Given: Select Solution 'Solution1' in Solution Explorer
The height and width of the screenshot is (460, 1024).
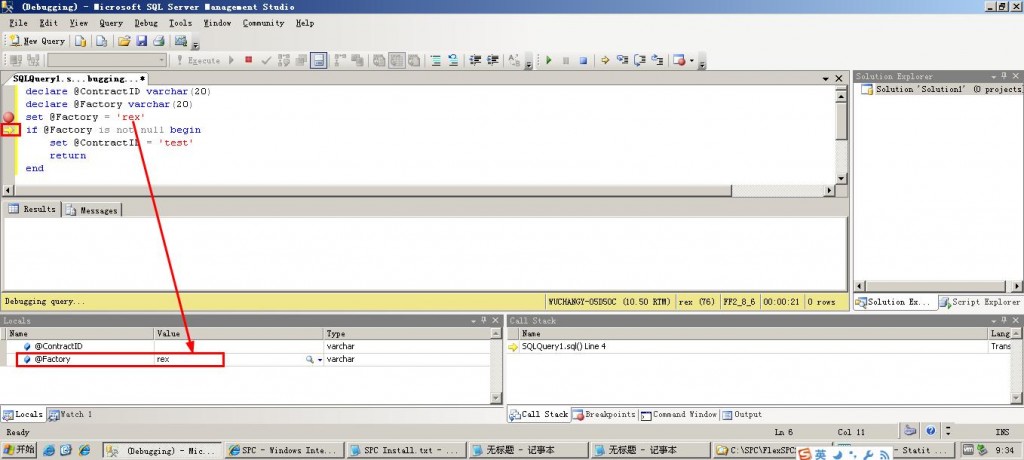Looking at the screenshot, I should pos(941,90).
